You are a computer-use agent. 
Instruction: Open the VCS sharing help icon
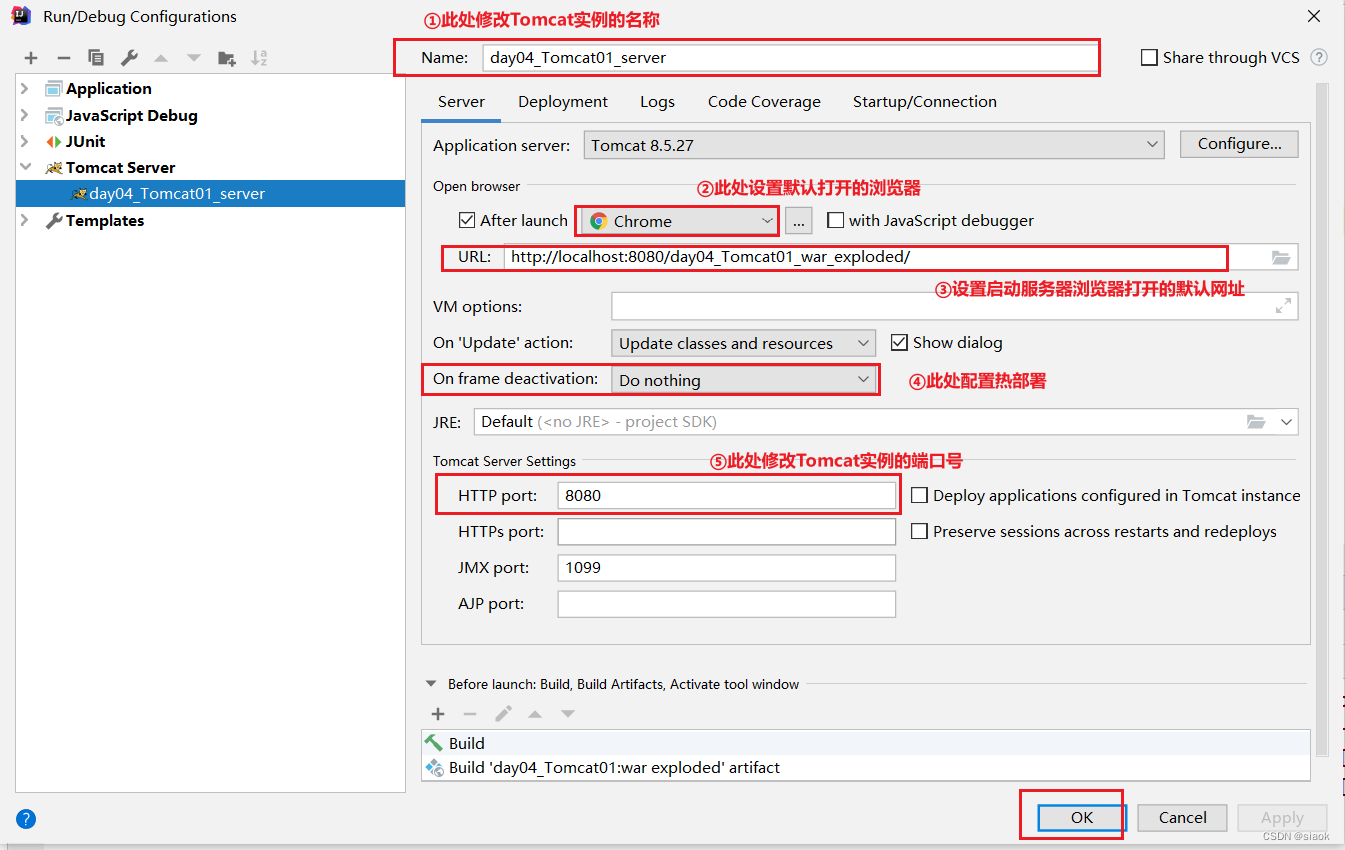click(x=1319, y=57)
